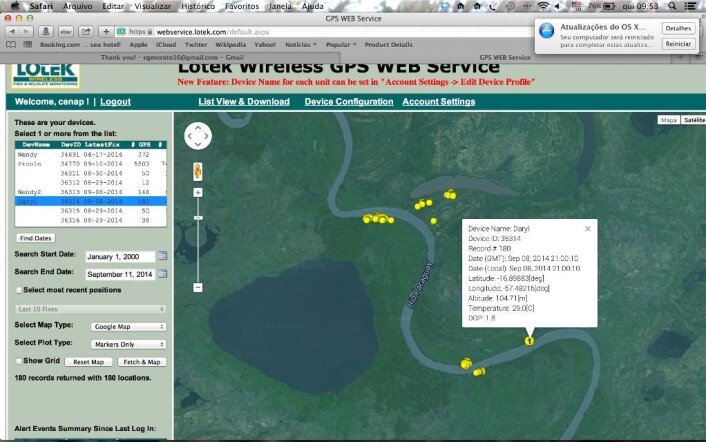
Task: Click the Reset Map button
Action: pyautogui.click(x=88, y=362)
